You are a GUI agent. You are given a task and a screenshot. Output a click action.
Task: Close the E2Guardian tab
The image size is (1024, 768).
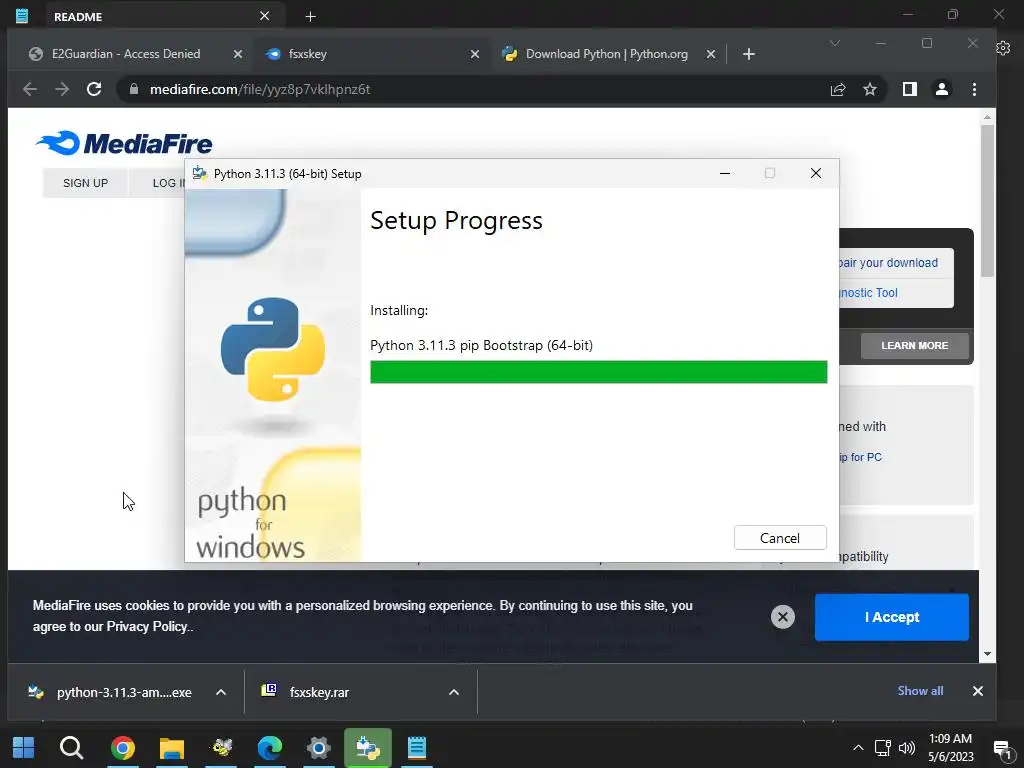(x=238, y=54)
